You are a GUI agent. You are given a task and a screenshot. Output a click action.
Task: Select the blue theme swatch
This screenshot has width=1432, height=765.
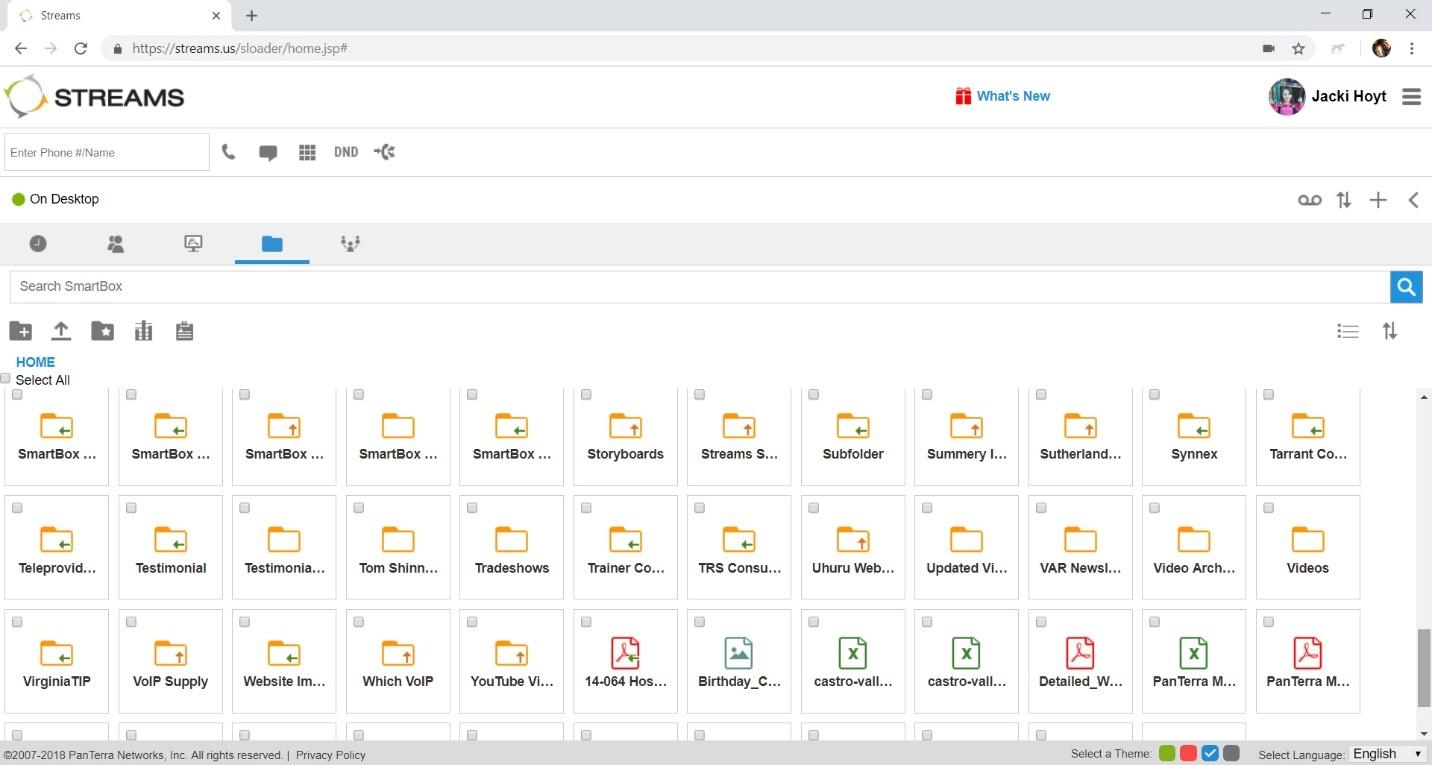1210,754
